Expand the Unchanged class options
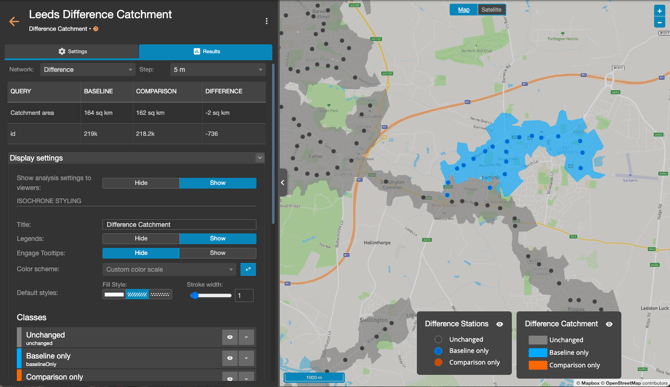 [247, 337]
